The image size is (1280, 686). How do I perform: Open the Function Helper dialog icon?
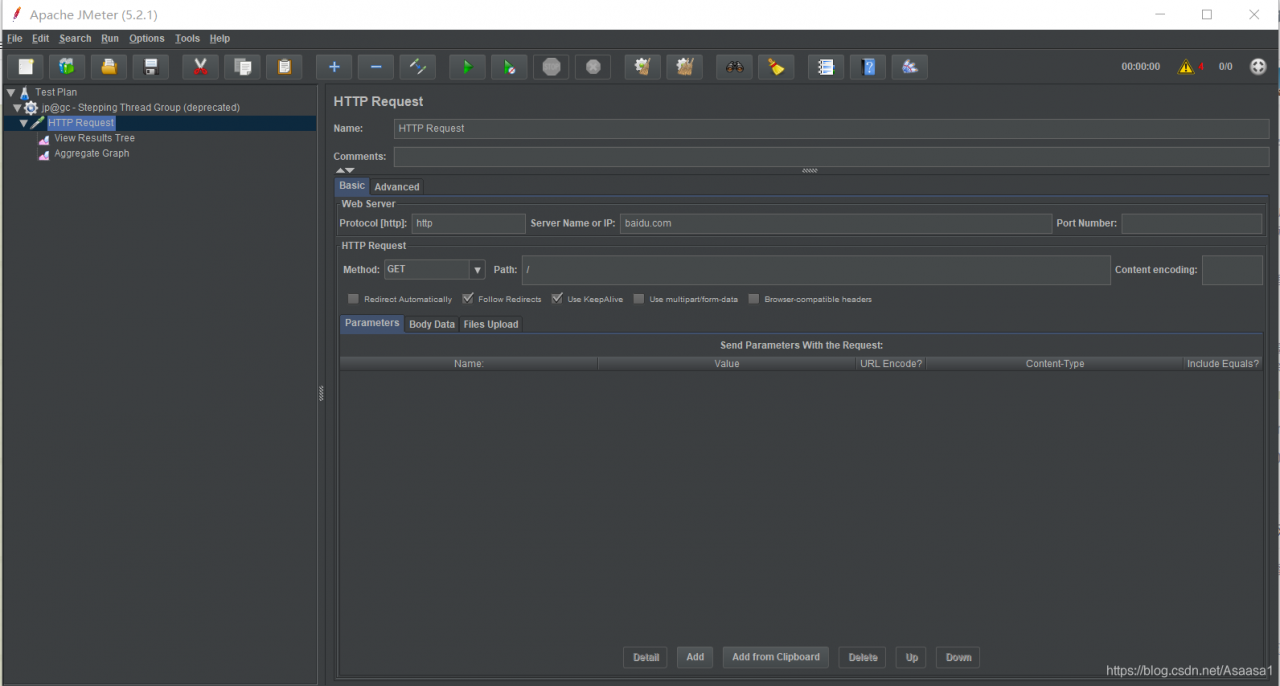tap(826, 67)
